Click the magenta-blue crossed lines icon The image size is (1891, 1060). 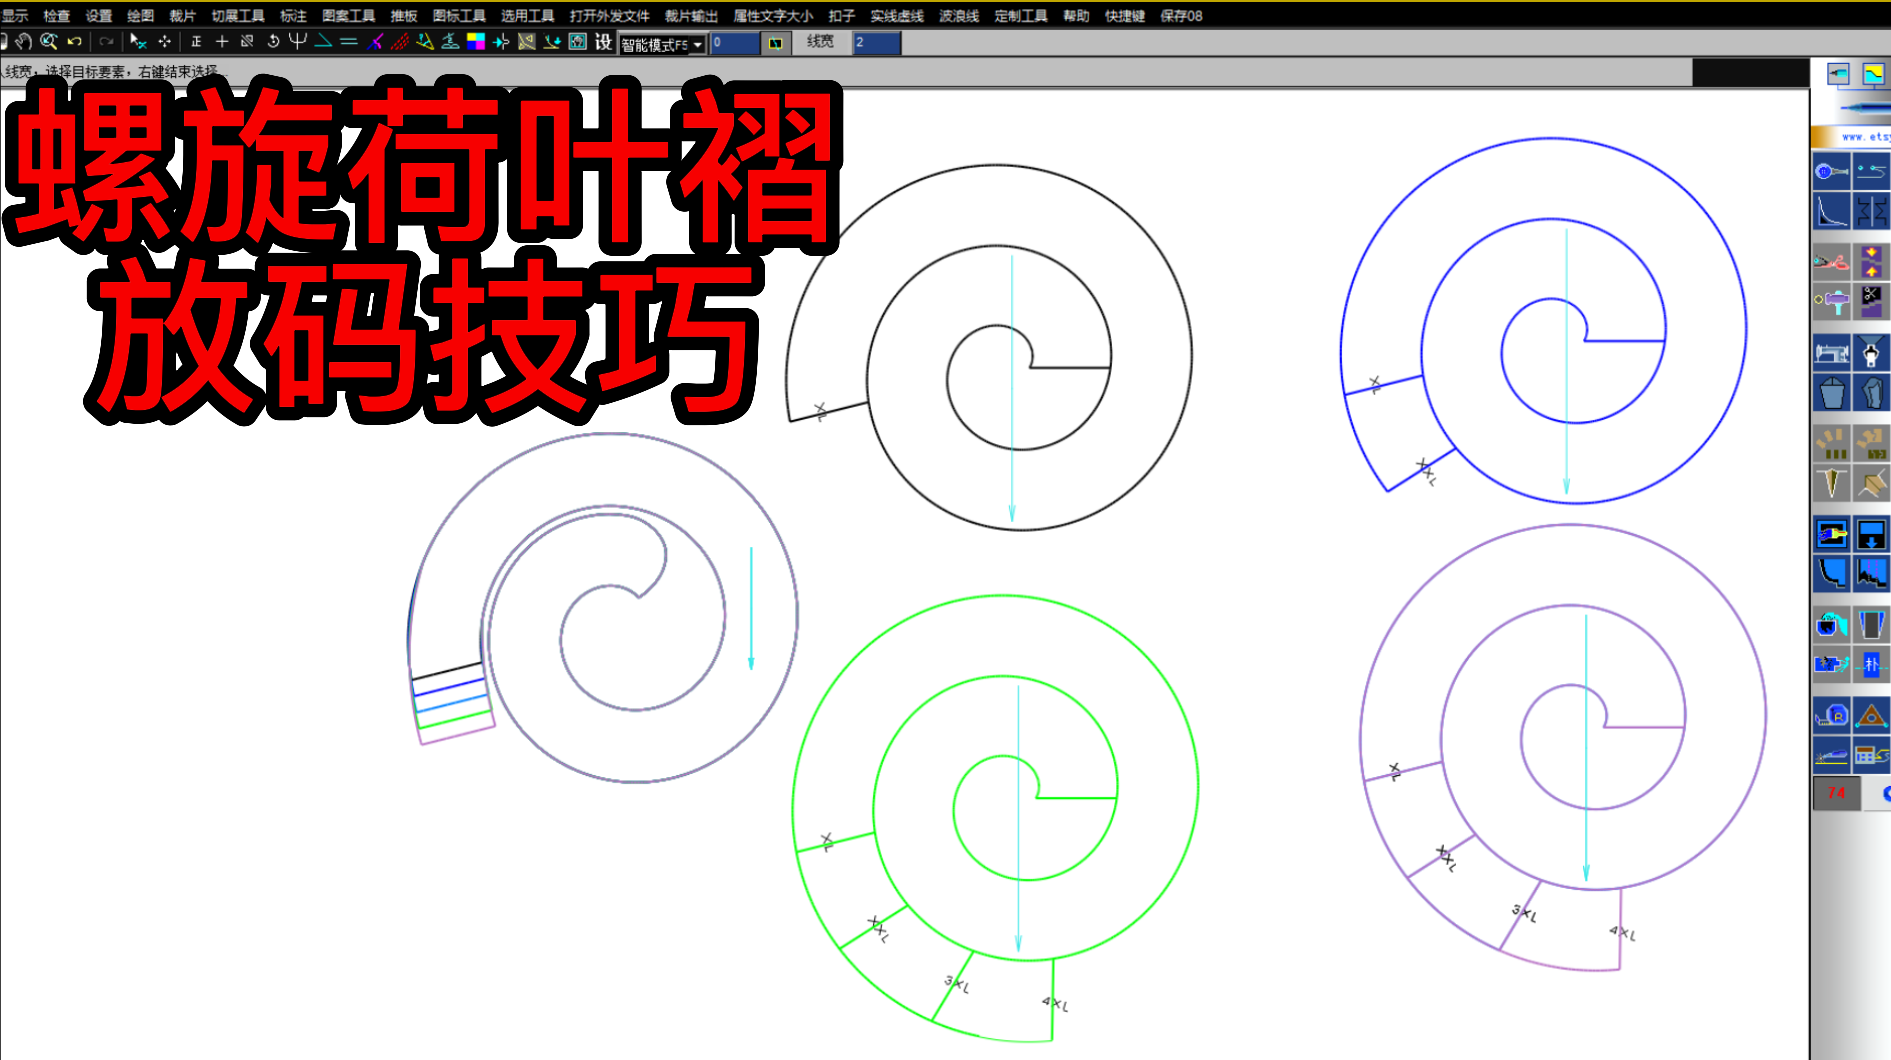coord(375,41)
